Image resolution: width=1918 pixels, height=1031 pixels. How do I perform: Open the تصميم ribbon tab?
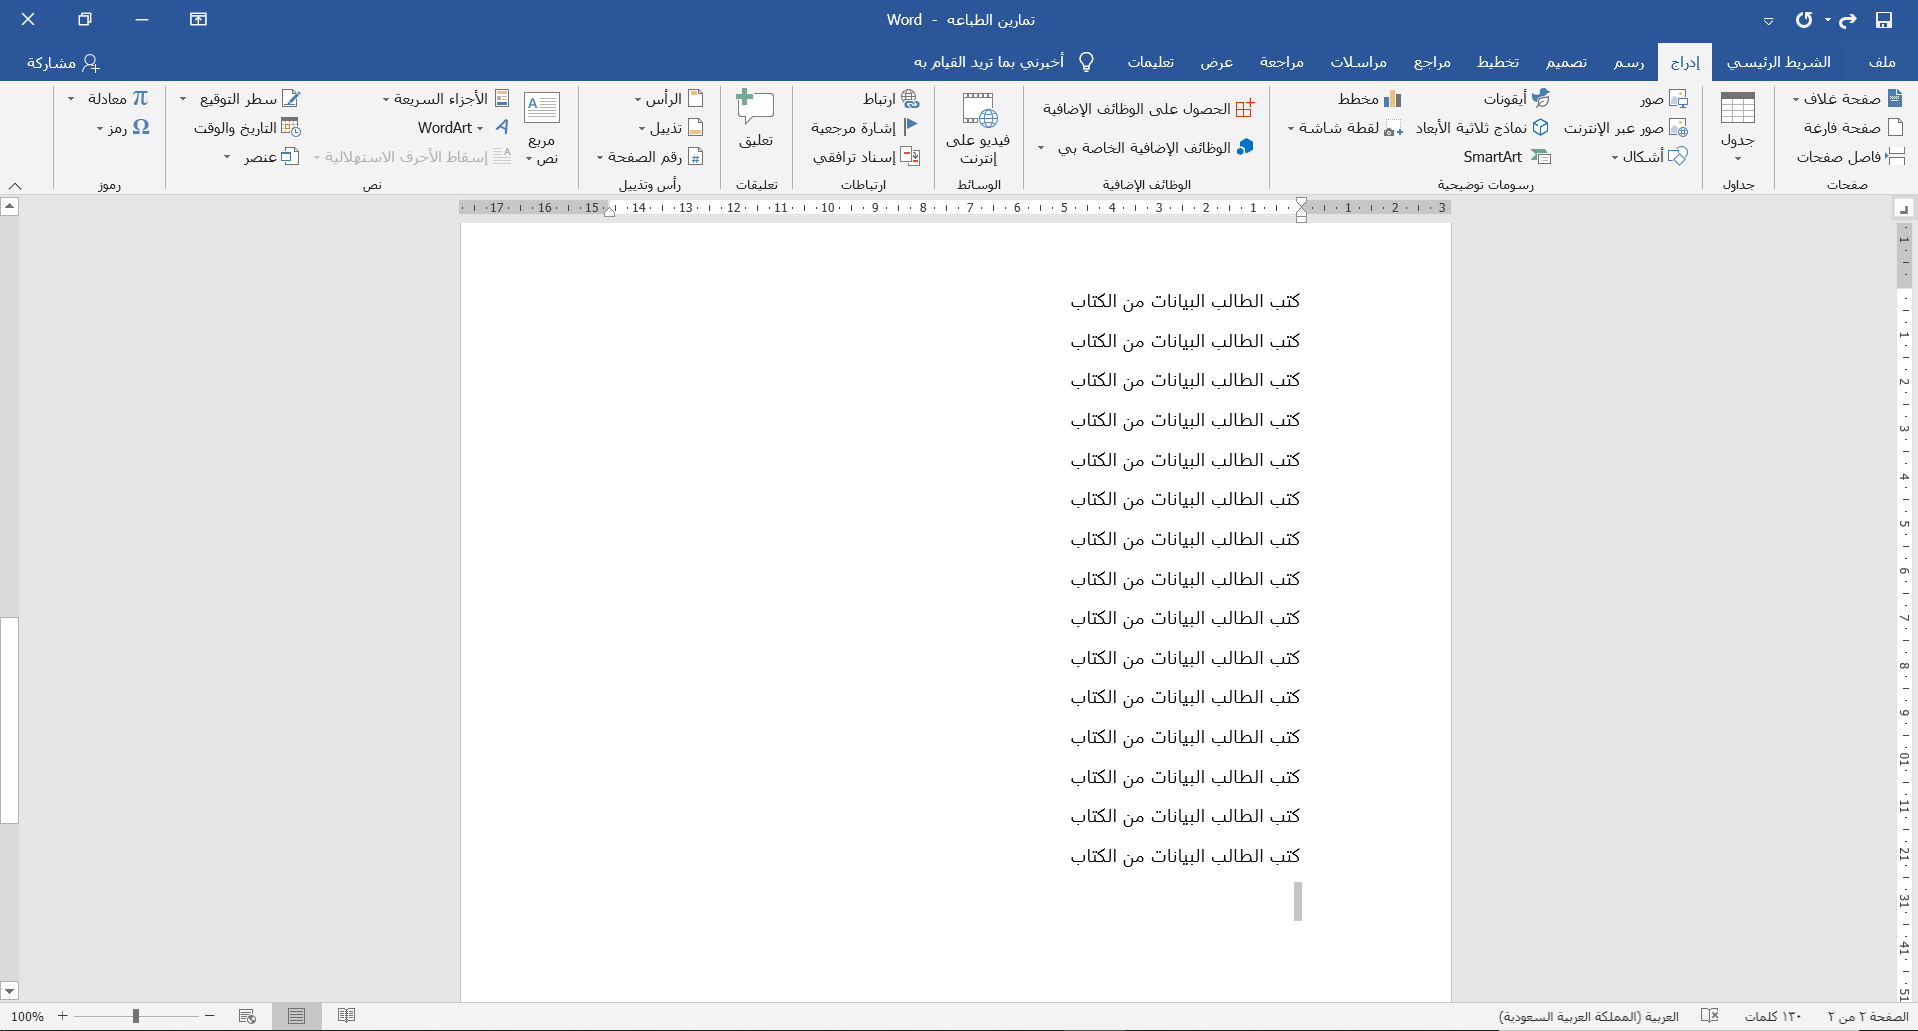pyautogui.click(x=1565, y=62)
